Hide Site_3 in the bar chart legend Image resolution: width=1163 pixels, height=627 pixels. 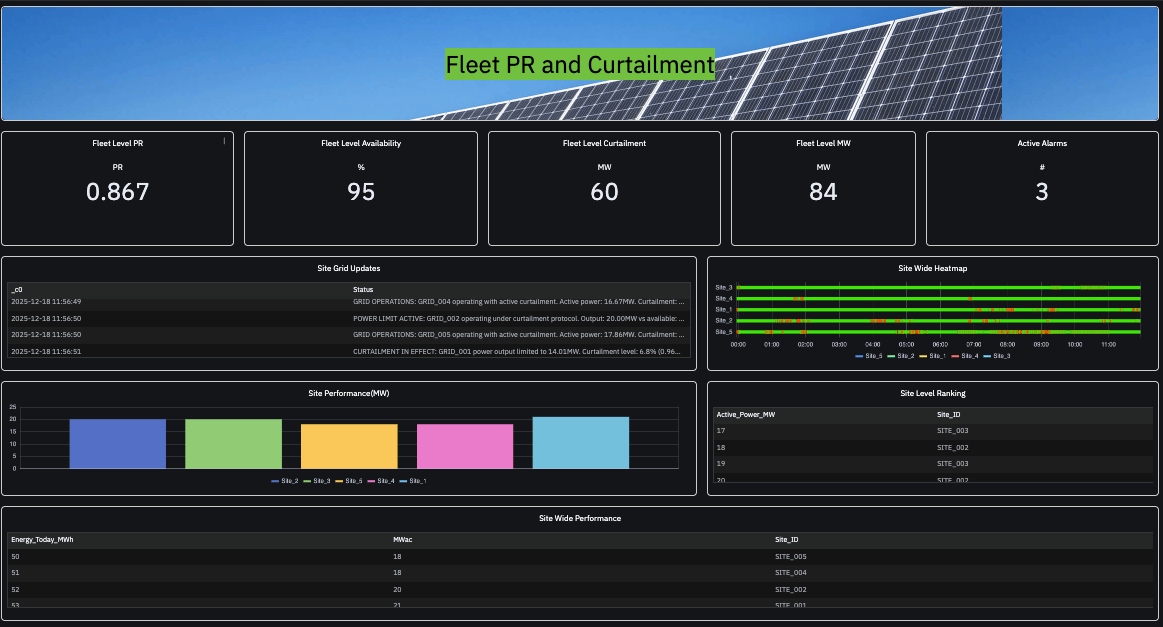coord(316,481)
